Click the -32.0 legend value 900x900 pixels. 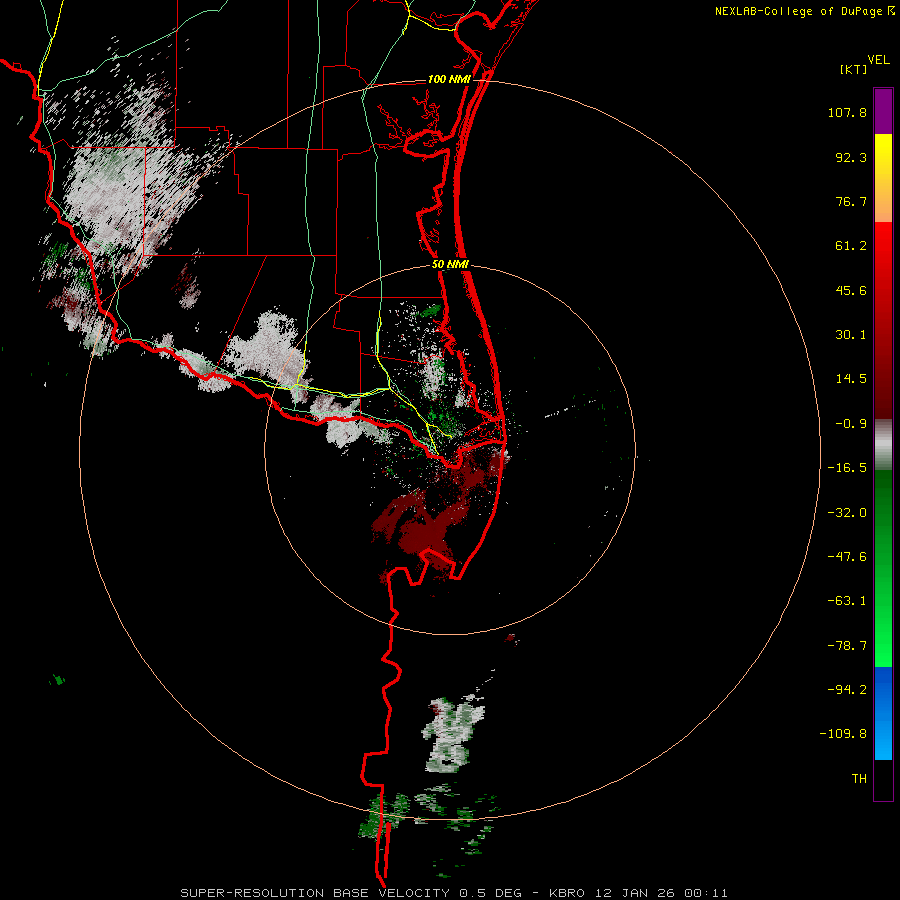click(x=847, y=513)
